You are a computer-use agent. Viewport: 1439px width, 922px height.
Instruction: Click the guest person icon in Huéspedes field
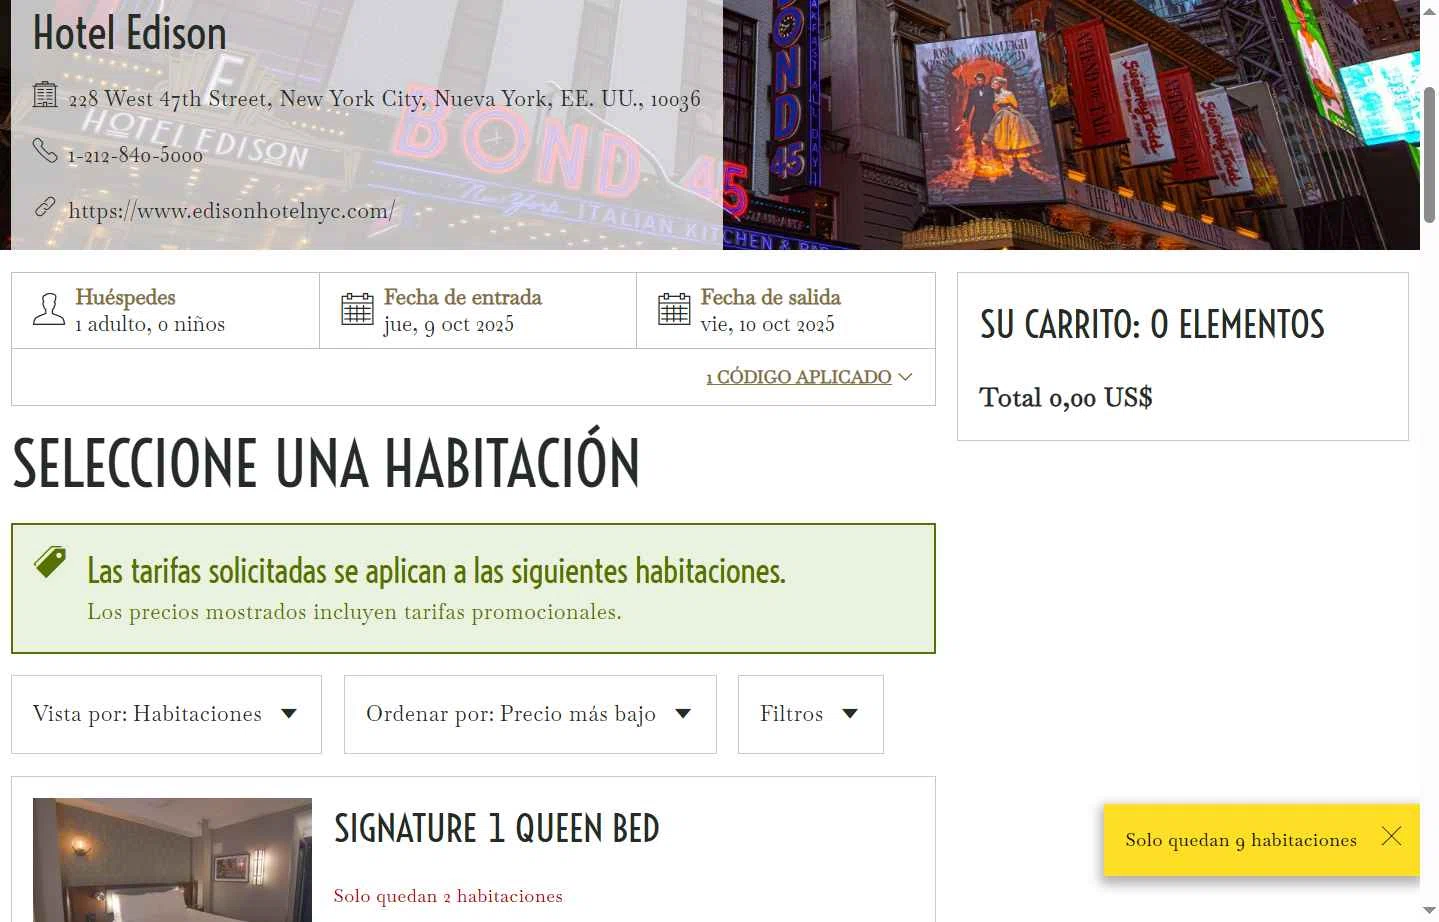[49, 310]
